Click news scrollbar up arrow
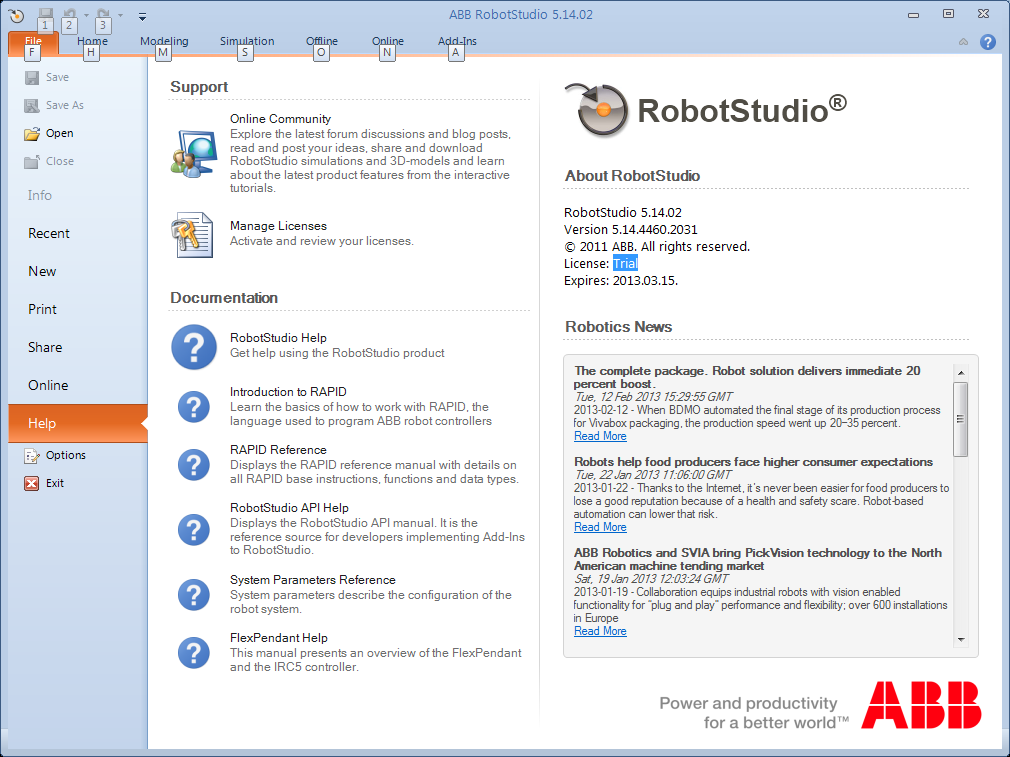1010x757 pixels. [x=960, y=372]
